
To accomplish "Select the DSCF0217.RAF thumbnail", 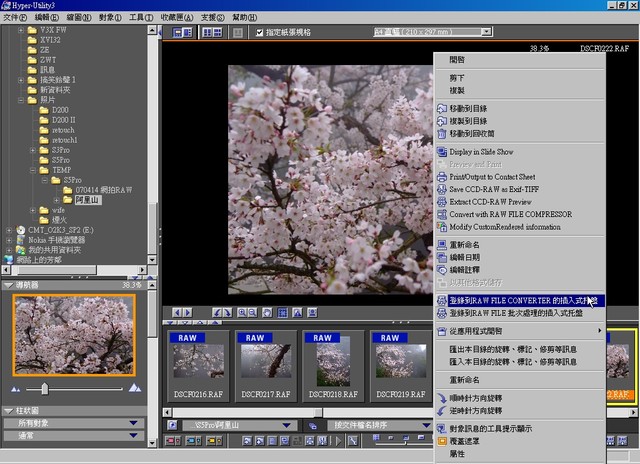I will tap(266, 366).
